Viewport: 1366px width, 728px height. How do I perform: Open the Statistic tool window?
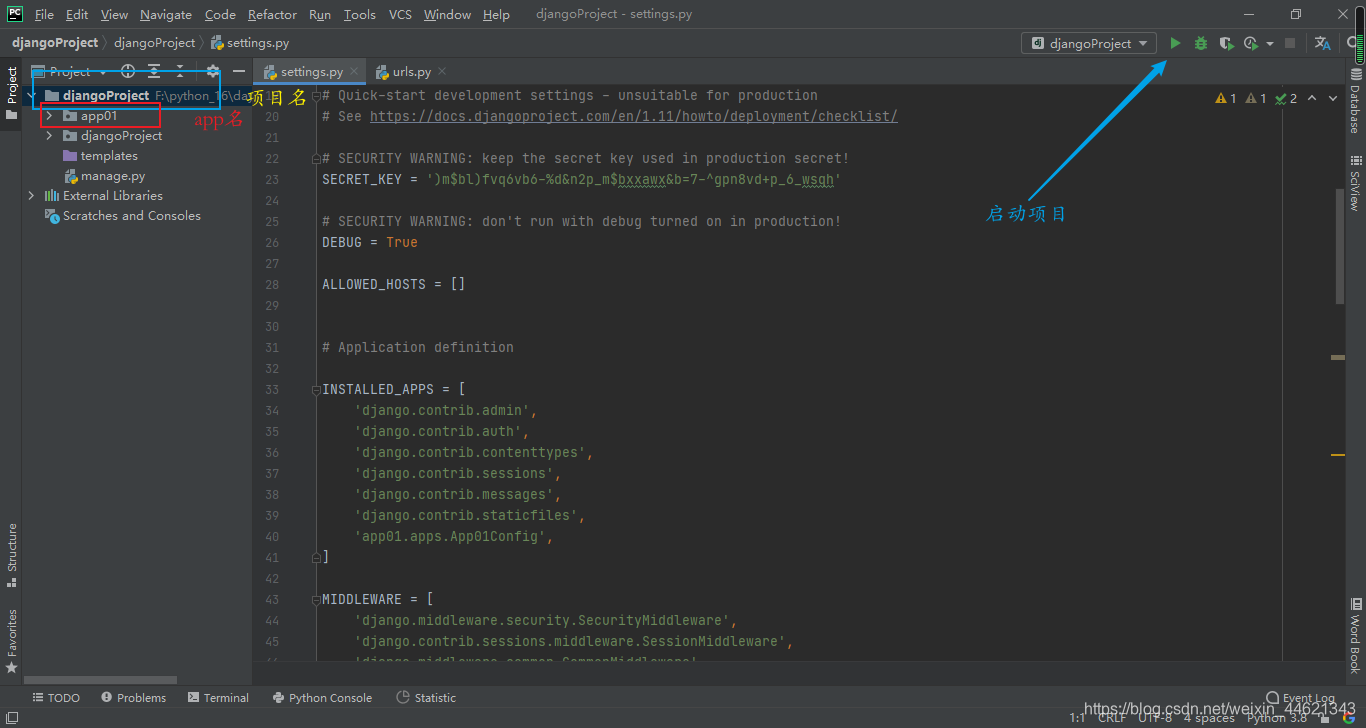pyautogui.click(x=426, y=698)
